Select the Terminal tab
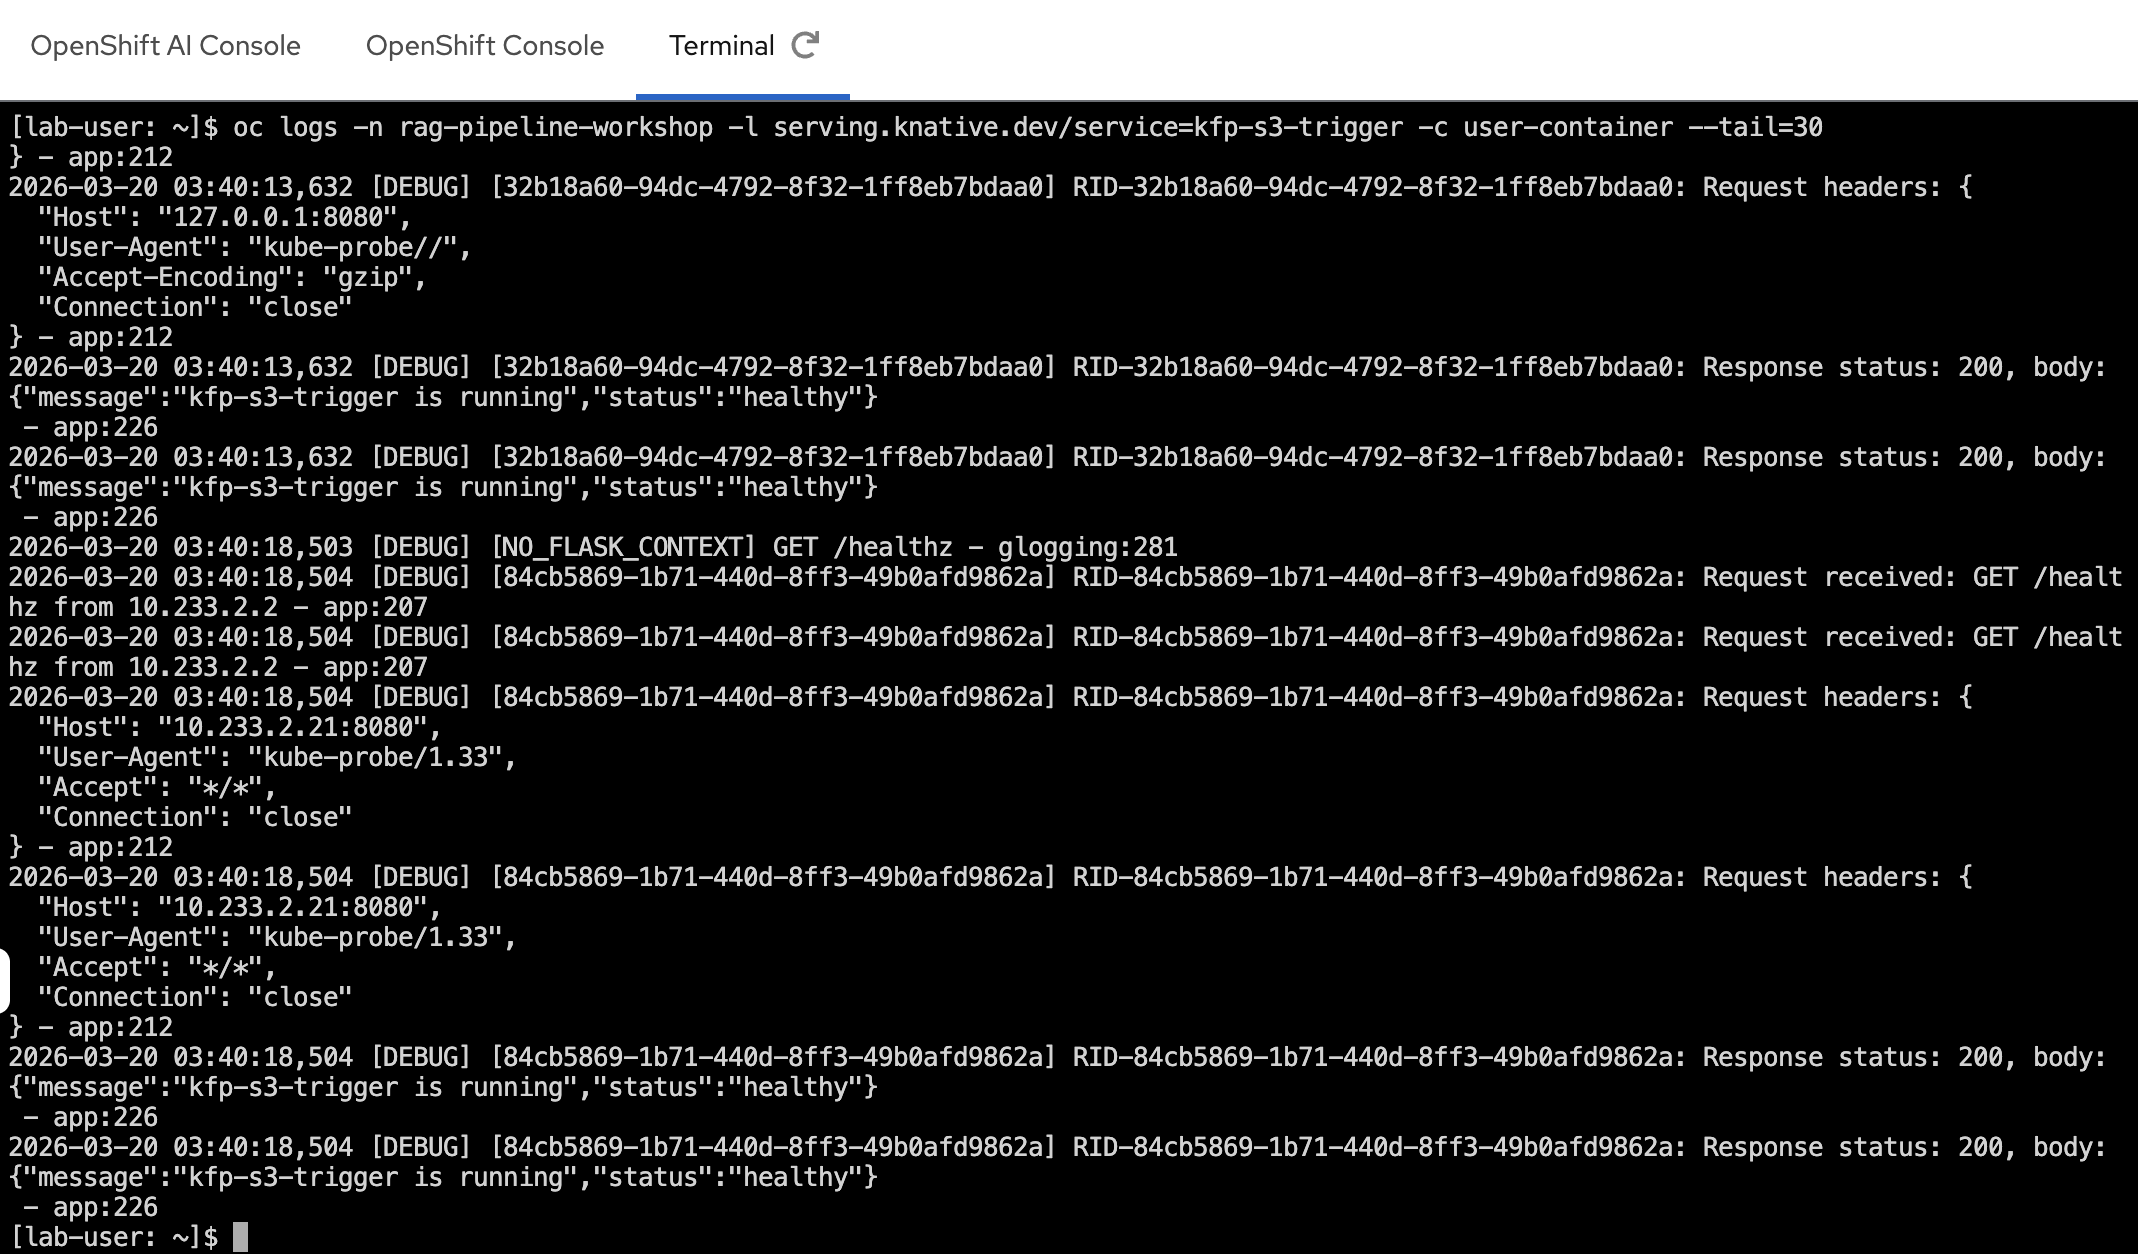The width and height of the screenshot is (2138, 1254). (722, 46)
